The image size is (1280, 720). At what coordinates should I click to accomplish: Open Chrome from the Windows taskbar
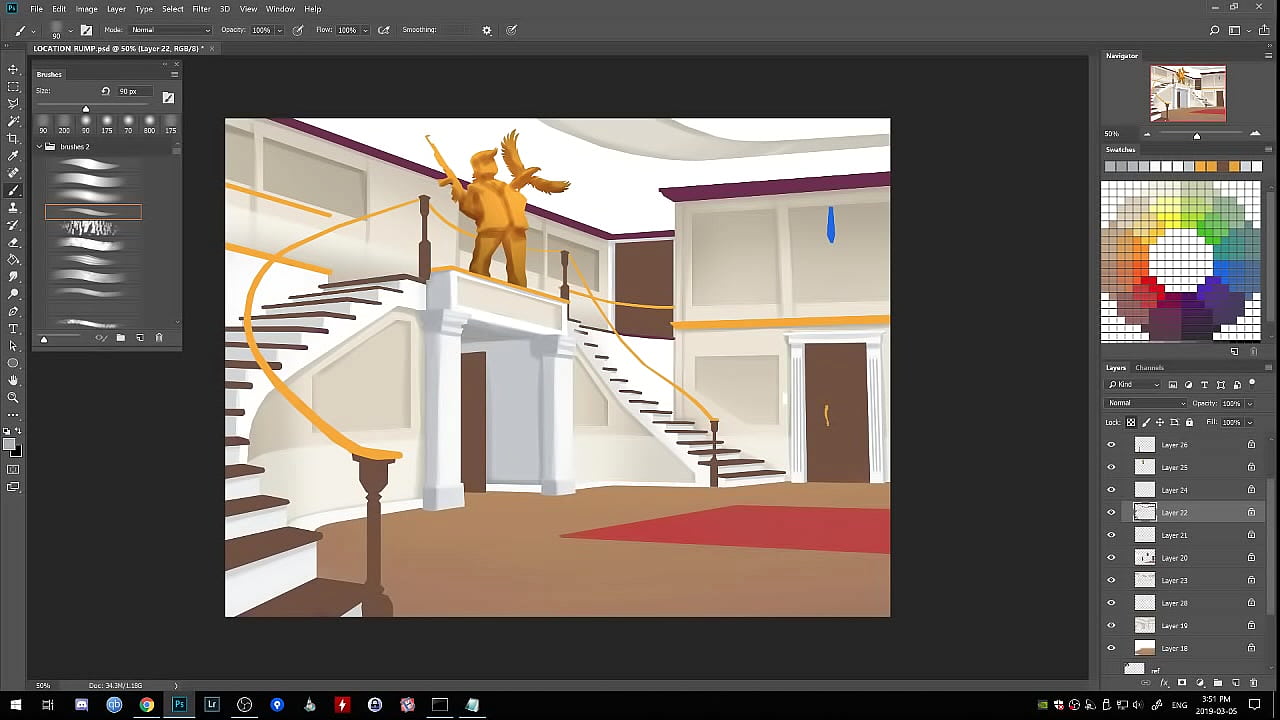pyautogui.click(x=147, y=705)
